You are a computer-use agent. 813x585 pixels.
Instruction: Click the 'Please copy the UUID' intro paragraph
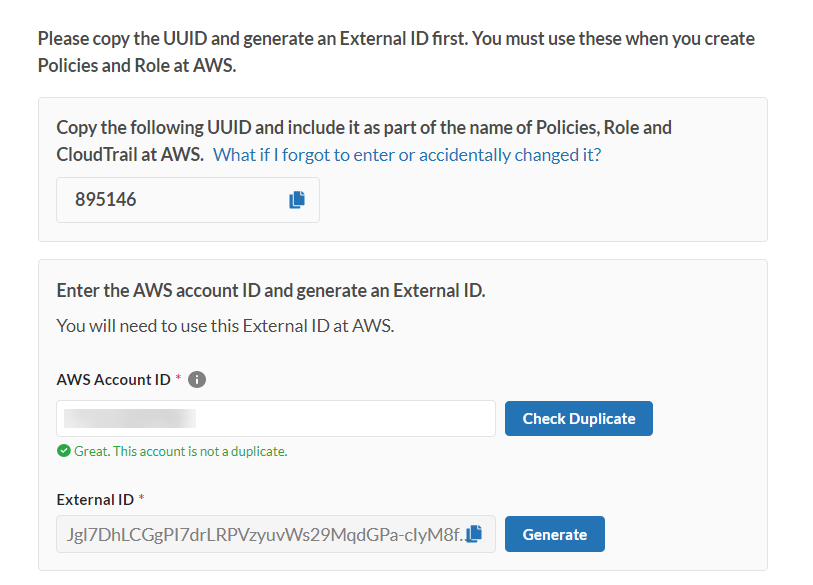tap(396, 52)
